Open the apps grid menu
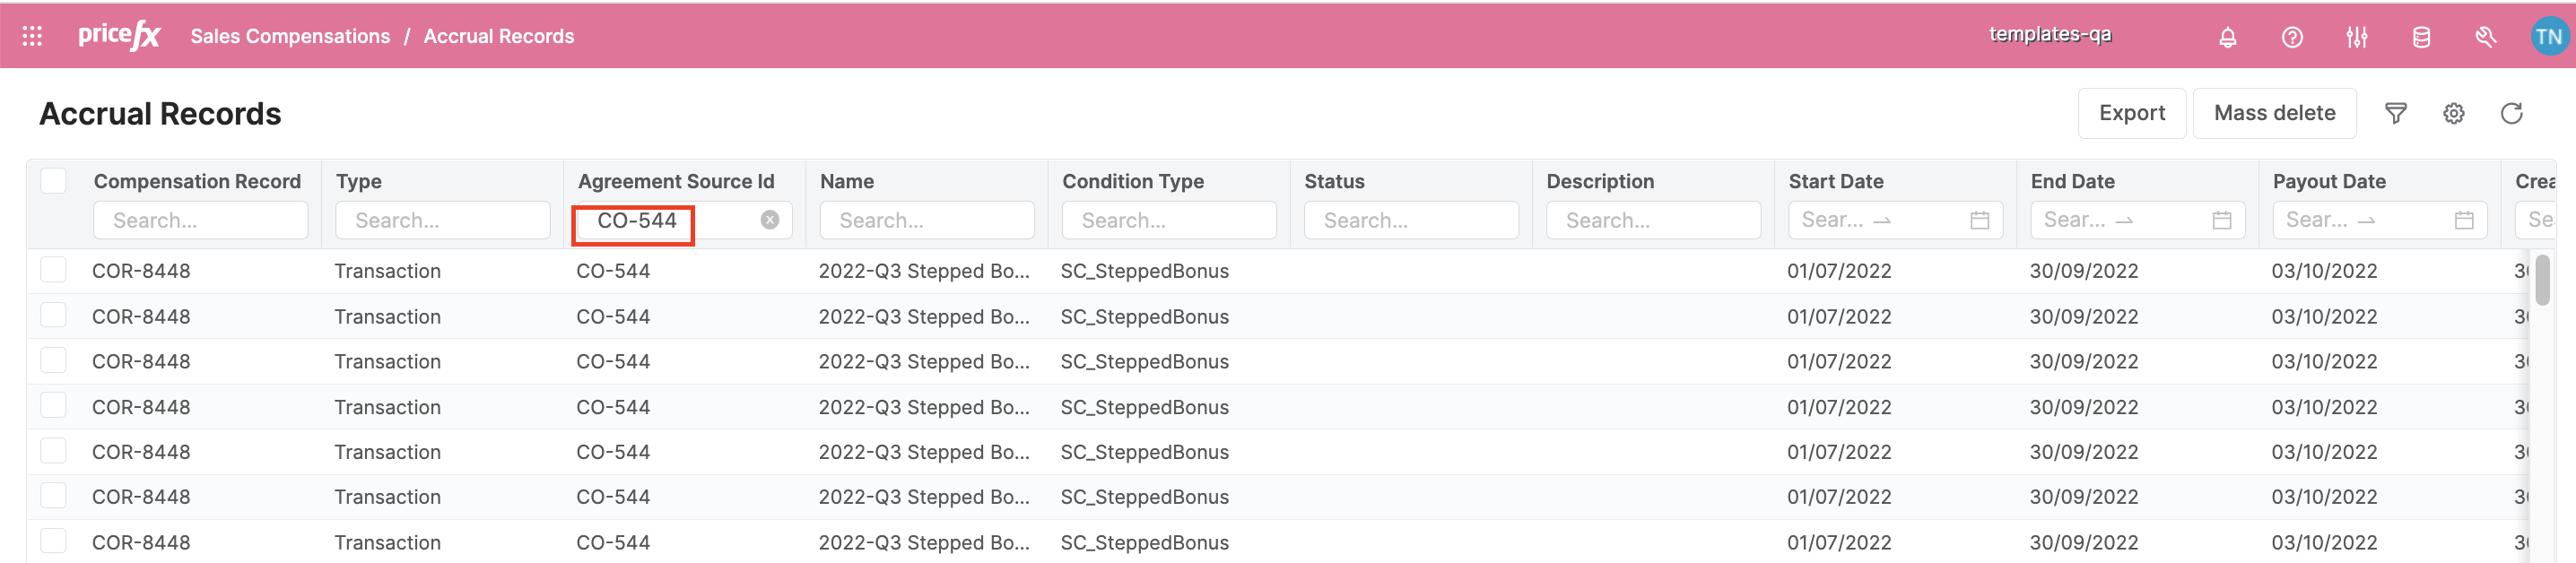2576x563 pixels. [x=32, y=36]
